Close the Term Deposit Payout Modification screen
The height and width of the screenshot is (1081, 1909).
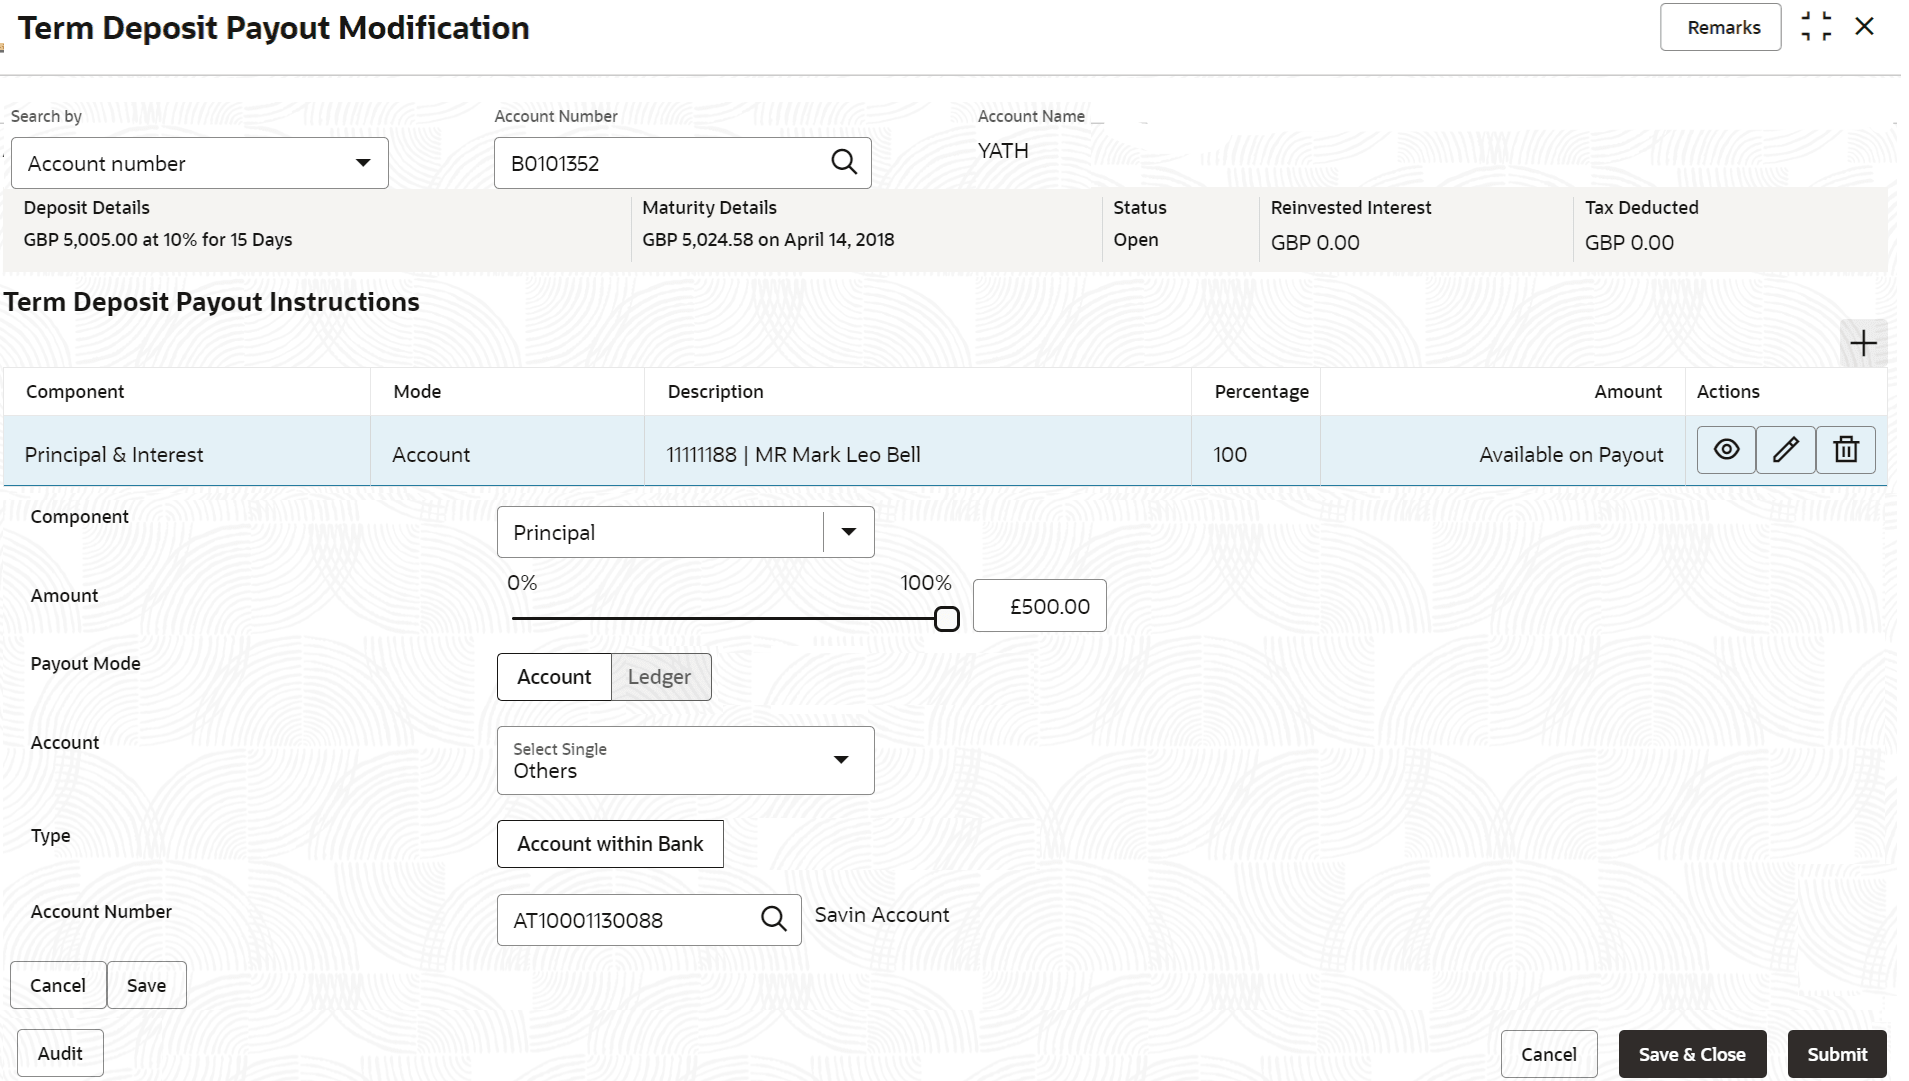coord(1865,27)
